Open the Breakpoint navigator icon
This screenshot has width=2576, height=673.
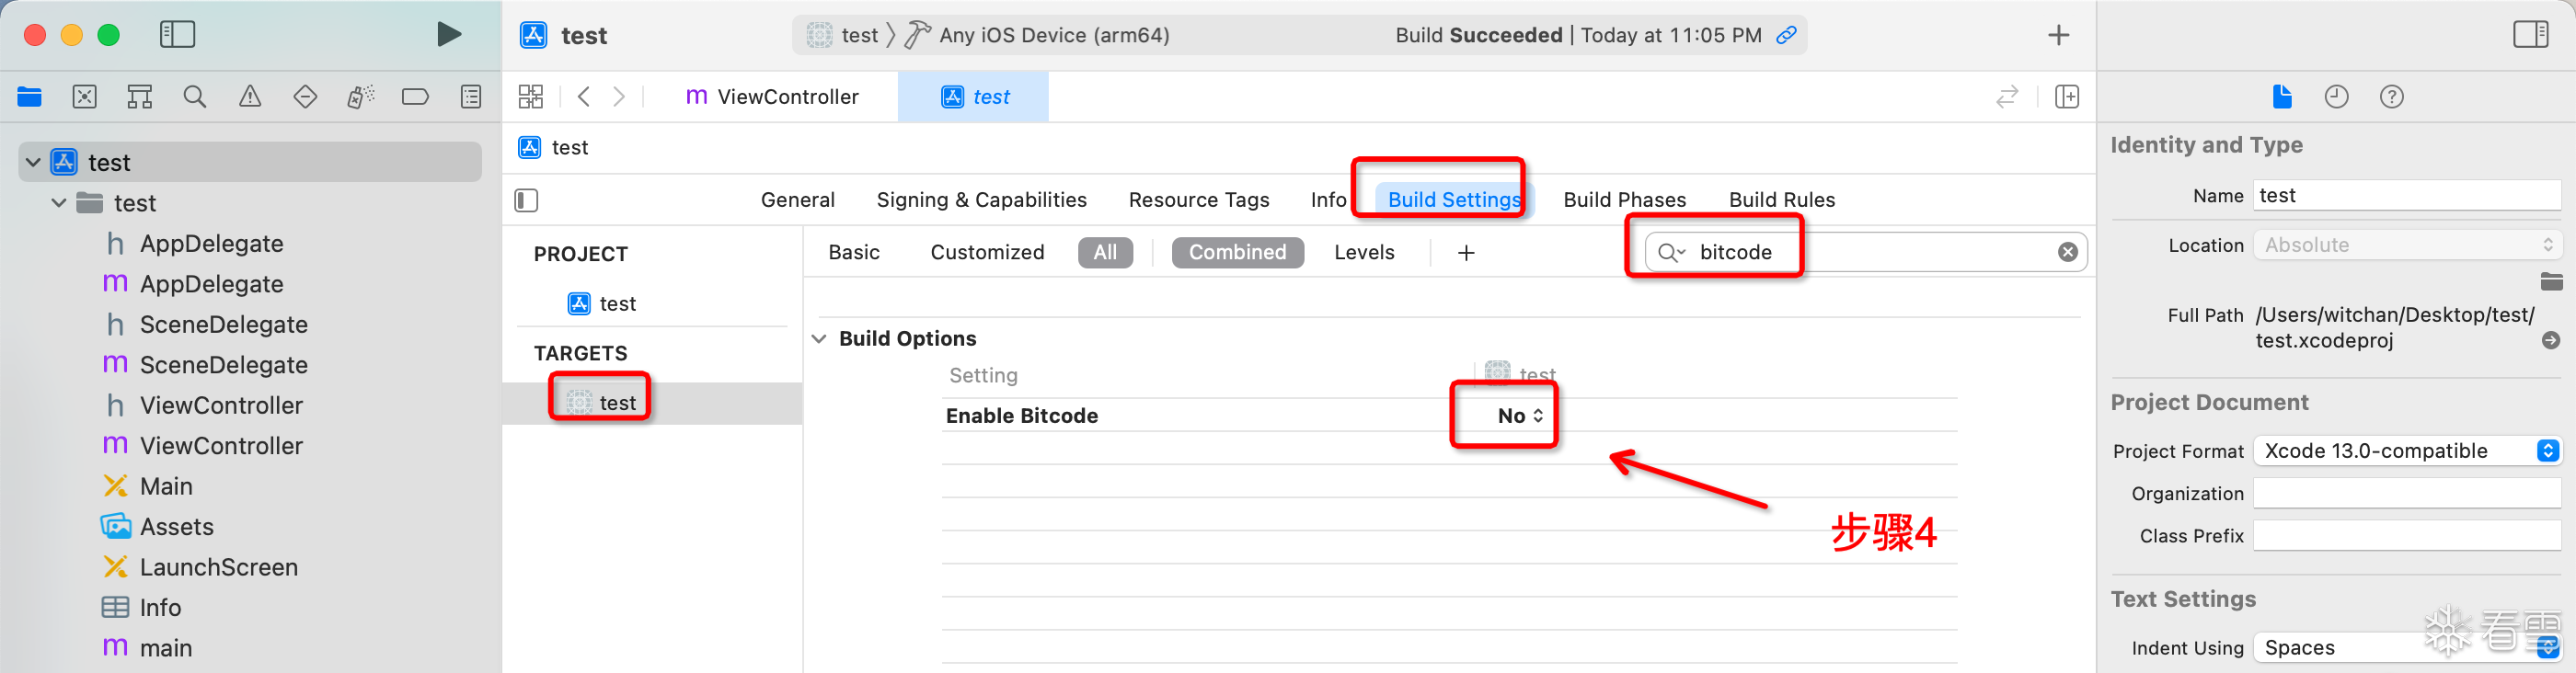pos(415,97)
